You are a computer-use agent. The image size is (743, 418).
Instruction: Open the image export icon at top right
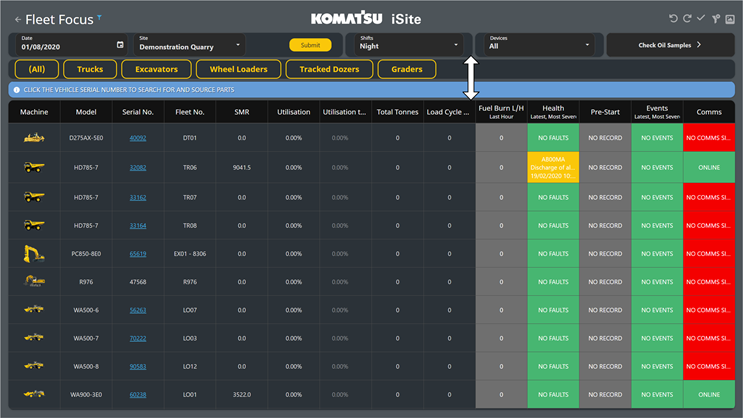point(730,19)
